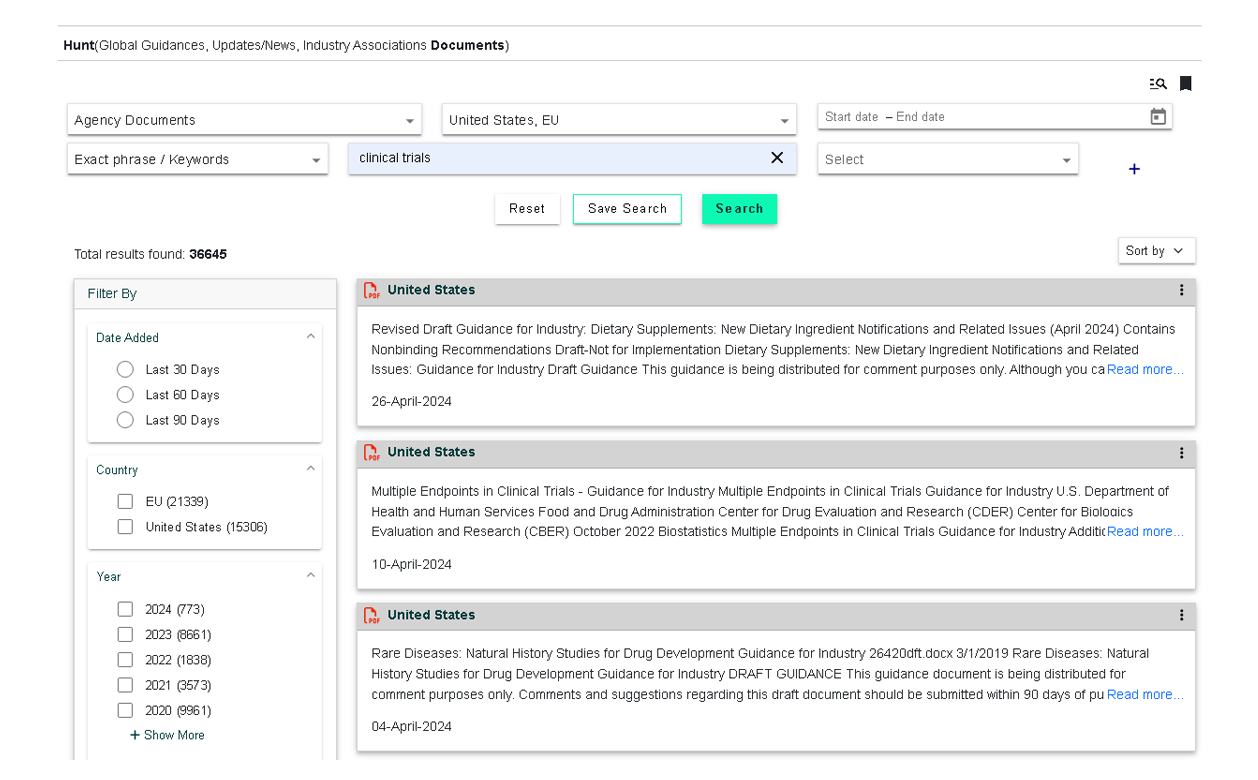Click the Save Search button
This screenshot has width=1258, height=780.
[x=627, y=209]
